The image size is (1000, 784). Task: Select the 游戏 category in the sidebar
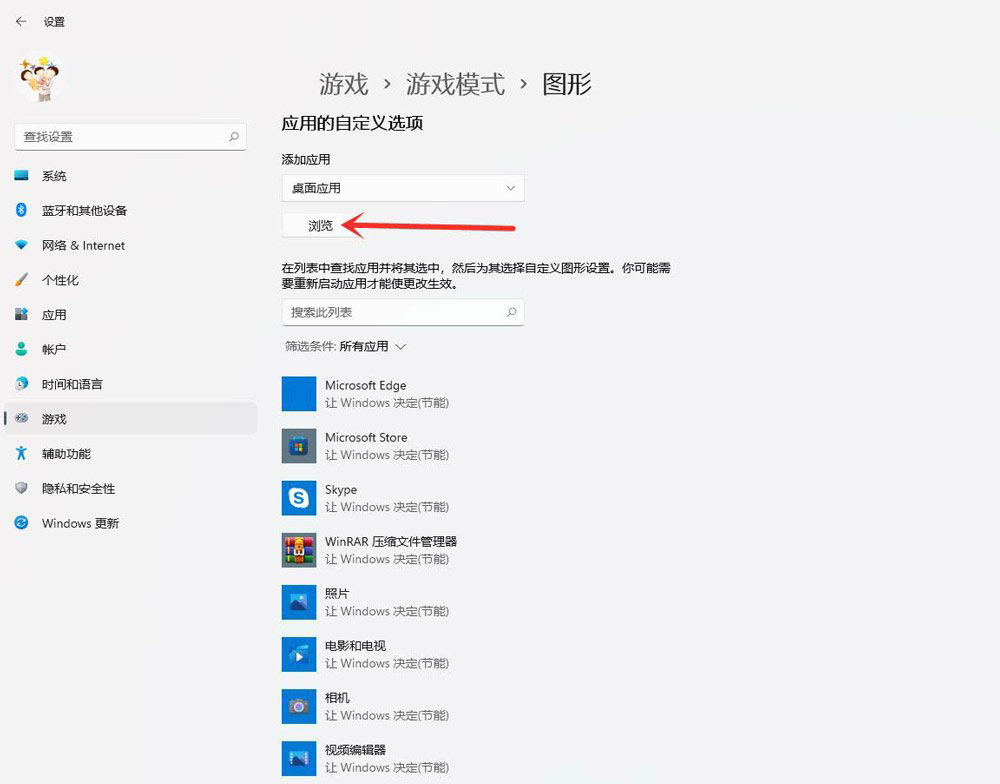[x=130, y=418]
